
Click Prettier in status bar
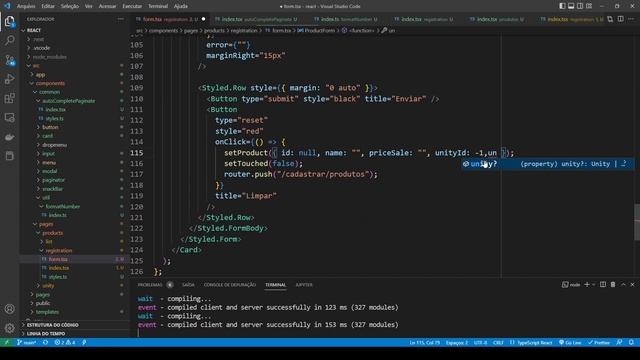tap(598, 342)
